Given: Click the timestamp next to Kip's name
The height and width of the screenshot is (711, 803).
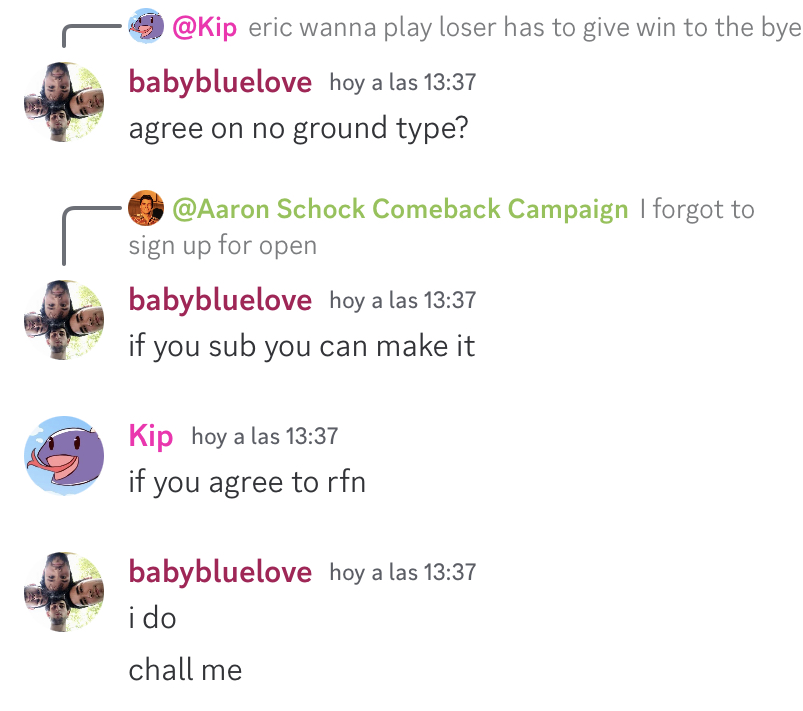Looking at the screenshot, I should 265,437.
